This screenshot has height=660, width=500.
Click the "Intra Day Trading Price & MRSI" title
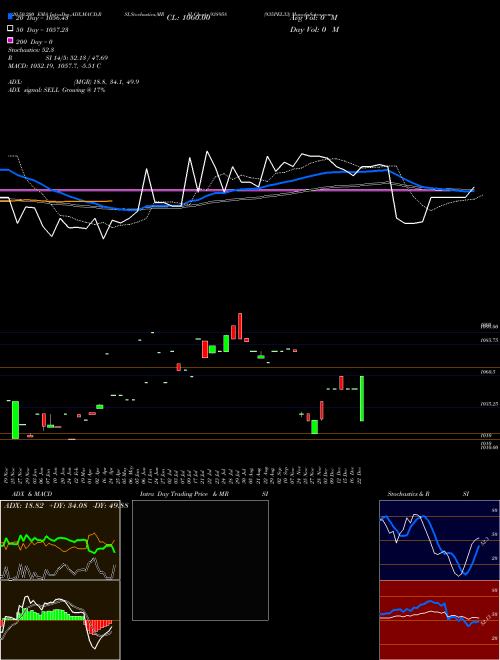(204, 494)
